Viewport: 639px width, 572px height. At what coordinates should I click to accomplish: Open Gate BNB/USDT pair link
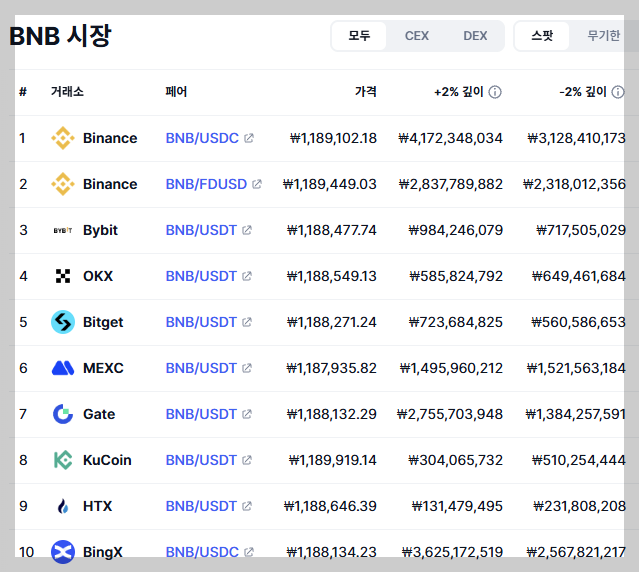pyautogui.click(x=201, y=414)
